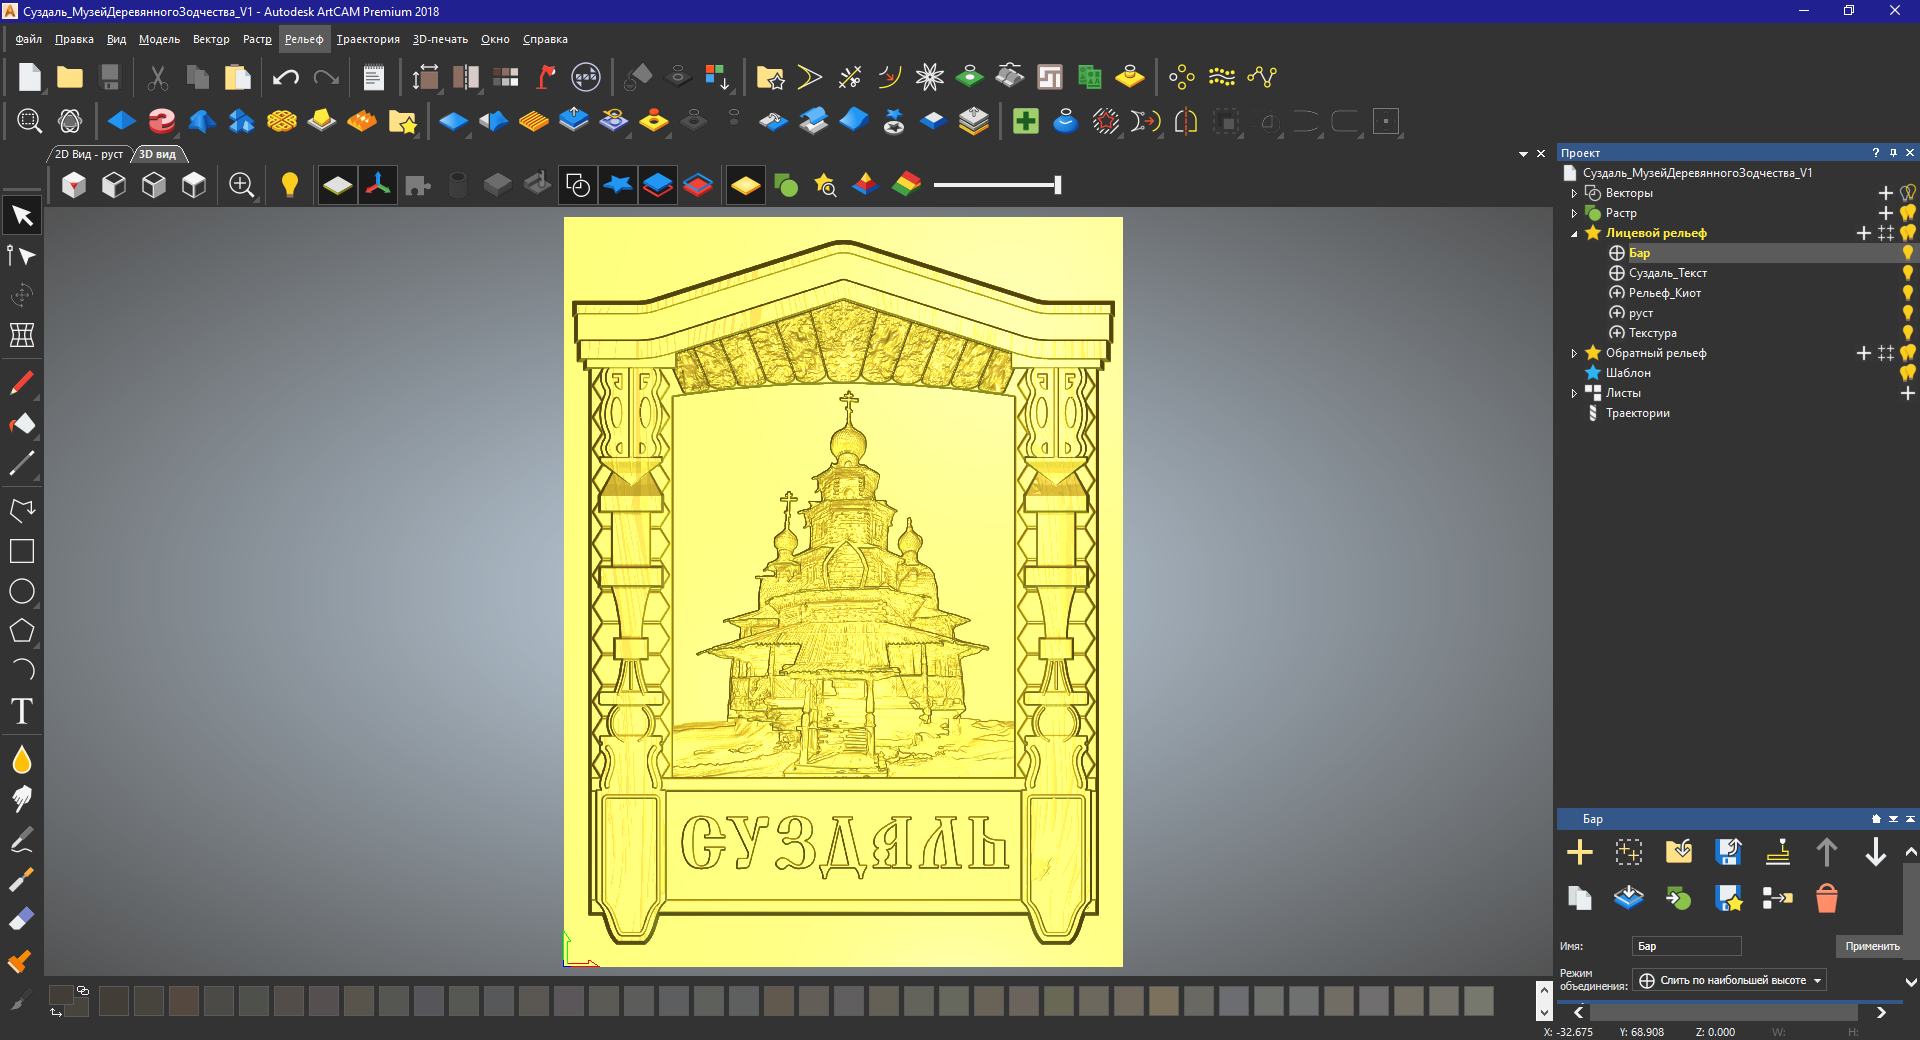
Task: Click the isometric view cube icon
Action: [x=73, y=185]
